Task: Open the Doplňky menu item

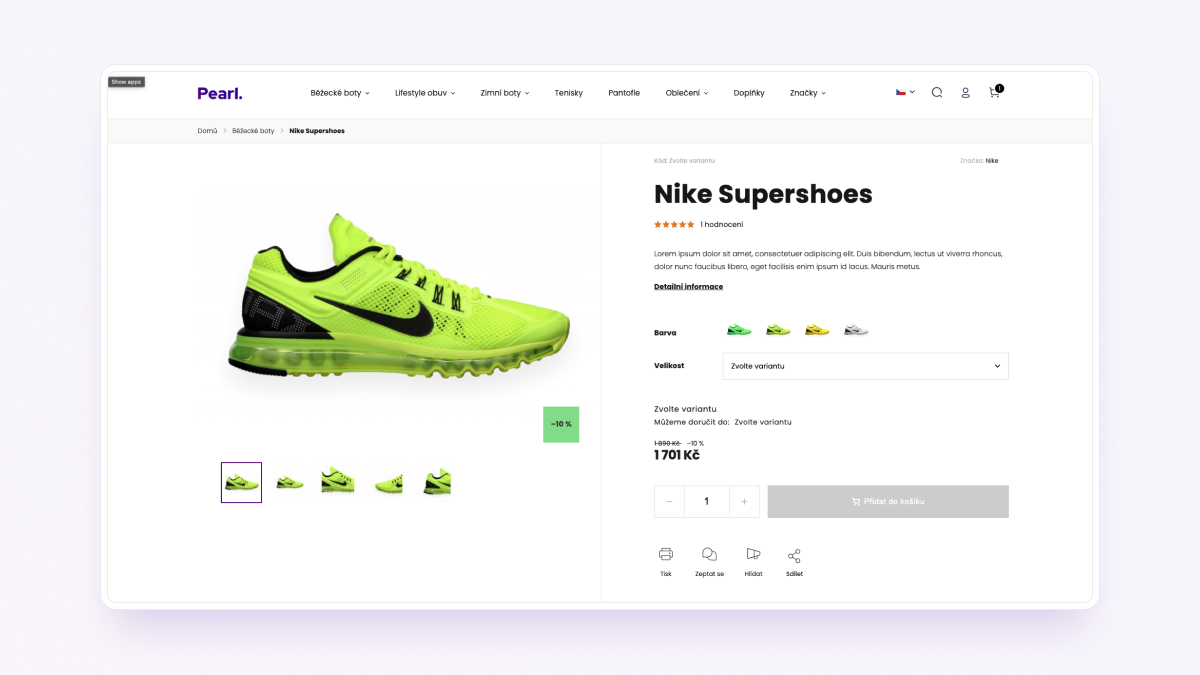Action: [x=749, y=93]
